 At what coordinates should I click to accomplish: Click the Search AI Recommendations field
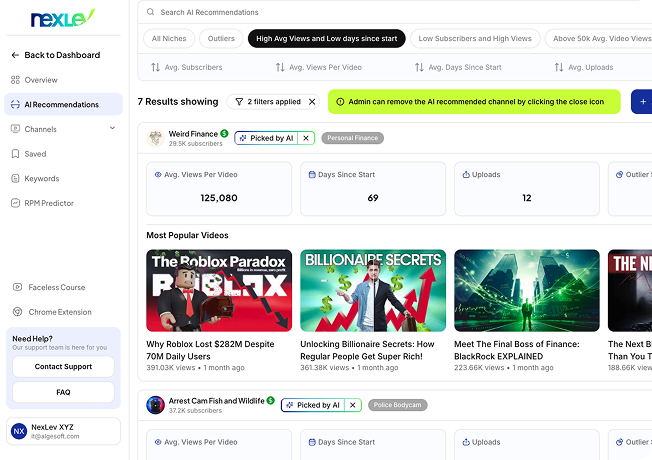click(x=395, y=12)
